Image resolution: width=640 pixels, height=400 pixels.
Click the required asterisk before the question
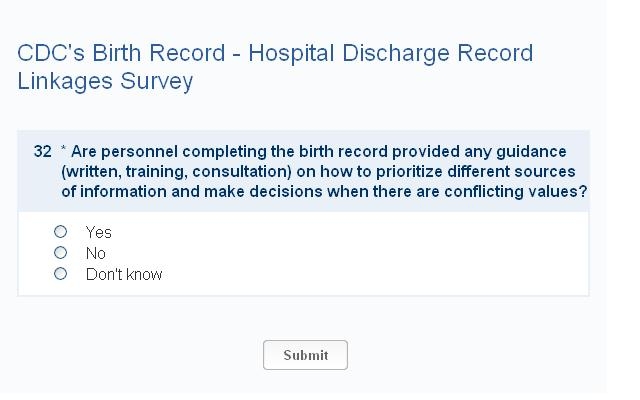click(64, 152)
